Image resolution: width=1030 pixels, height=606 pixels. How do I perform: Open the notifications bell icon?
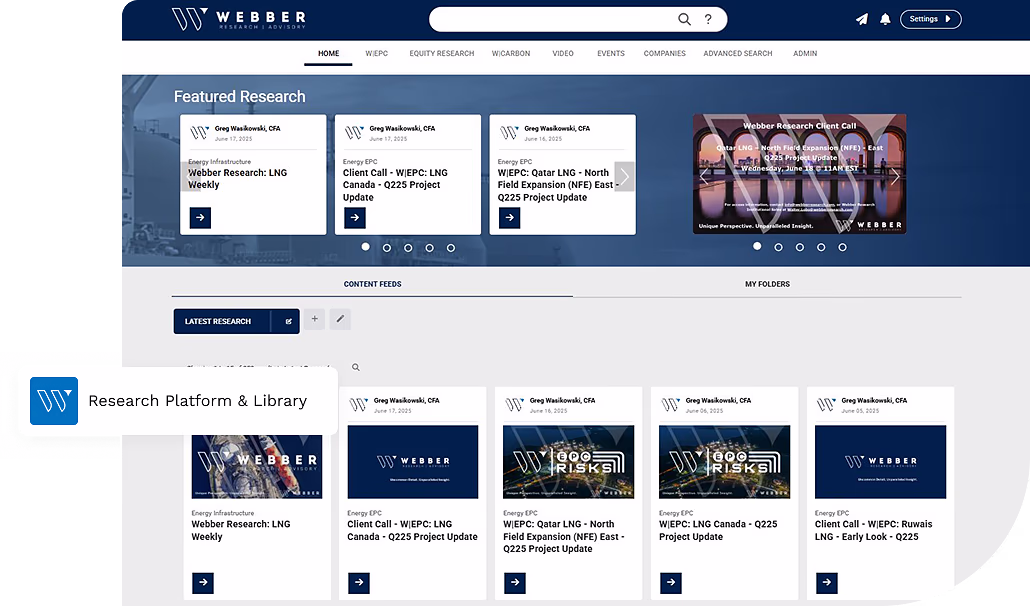[885, 19]
